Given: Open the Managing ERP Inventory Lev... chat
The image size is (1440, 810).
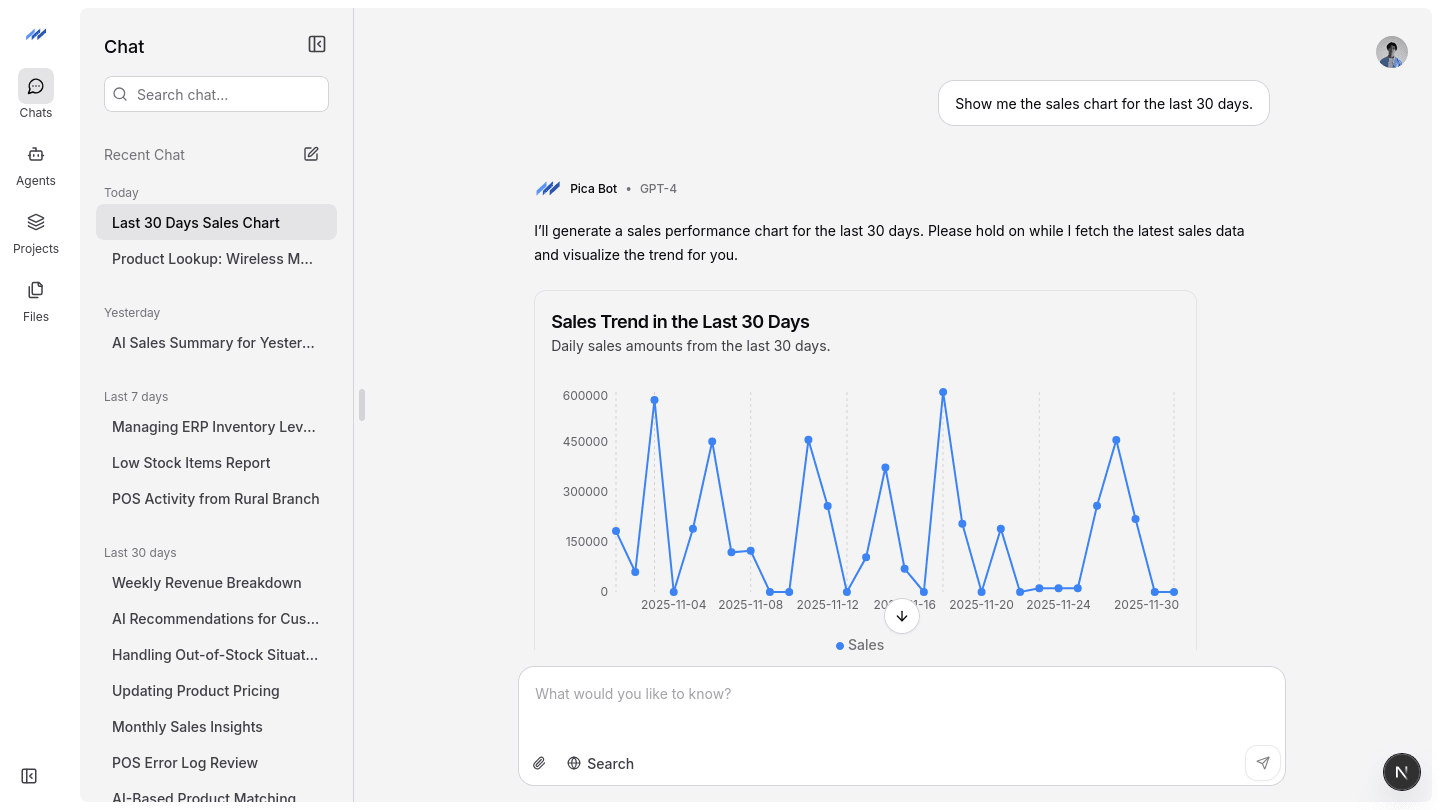Looking at the screenshot, I should coord(216,426).
